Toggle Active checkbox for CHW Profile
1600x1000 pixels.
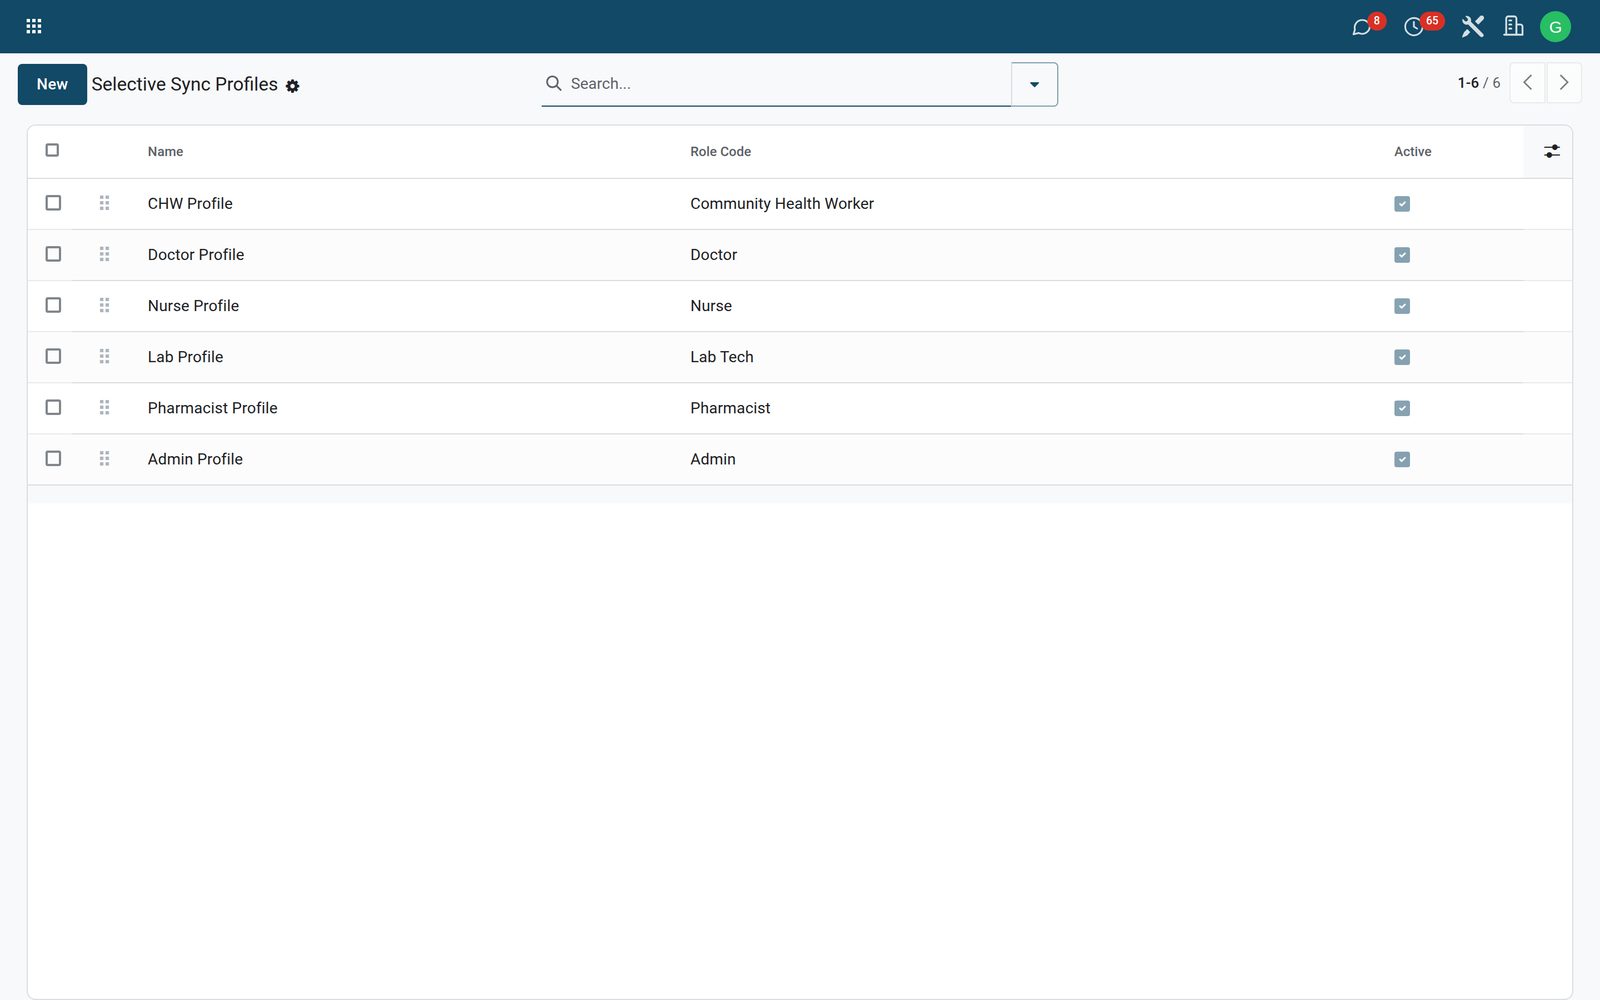click(x=1402, y=204)
